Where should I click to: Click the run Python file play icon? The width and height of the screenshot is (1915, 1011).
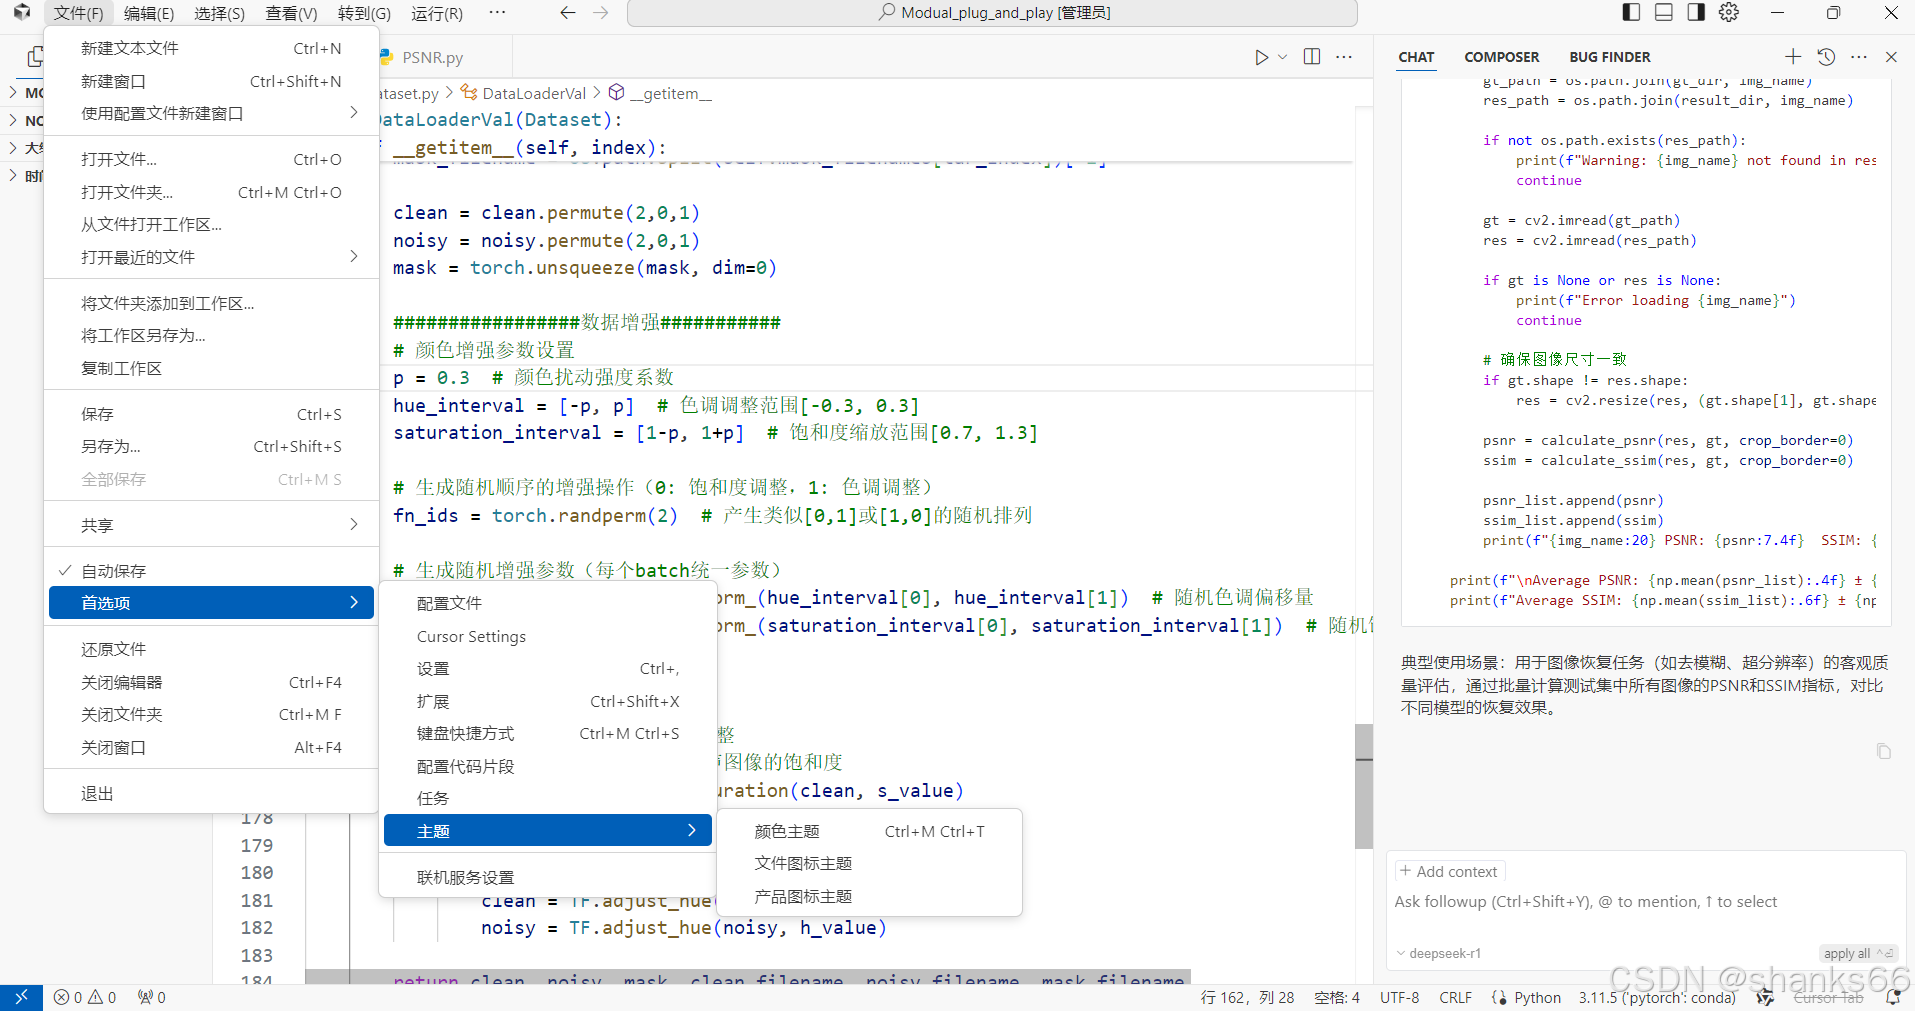click(1262, 57)
